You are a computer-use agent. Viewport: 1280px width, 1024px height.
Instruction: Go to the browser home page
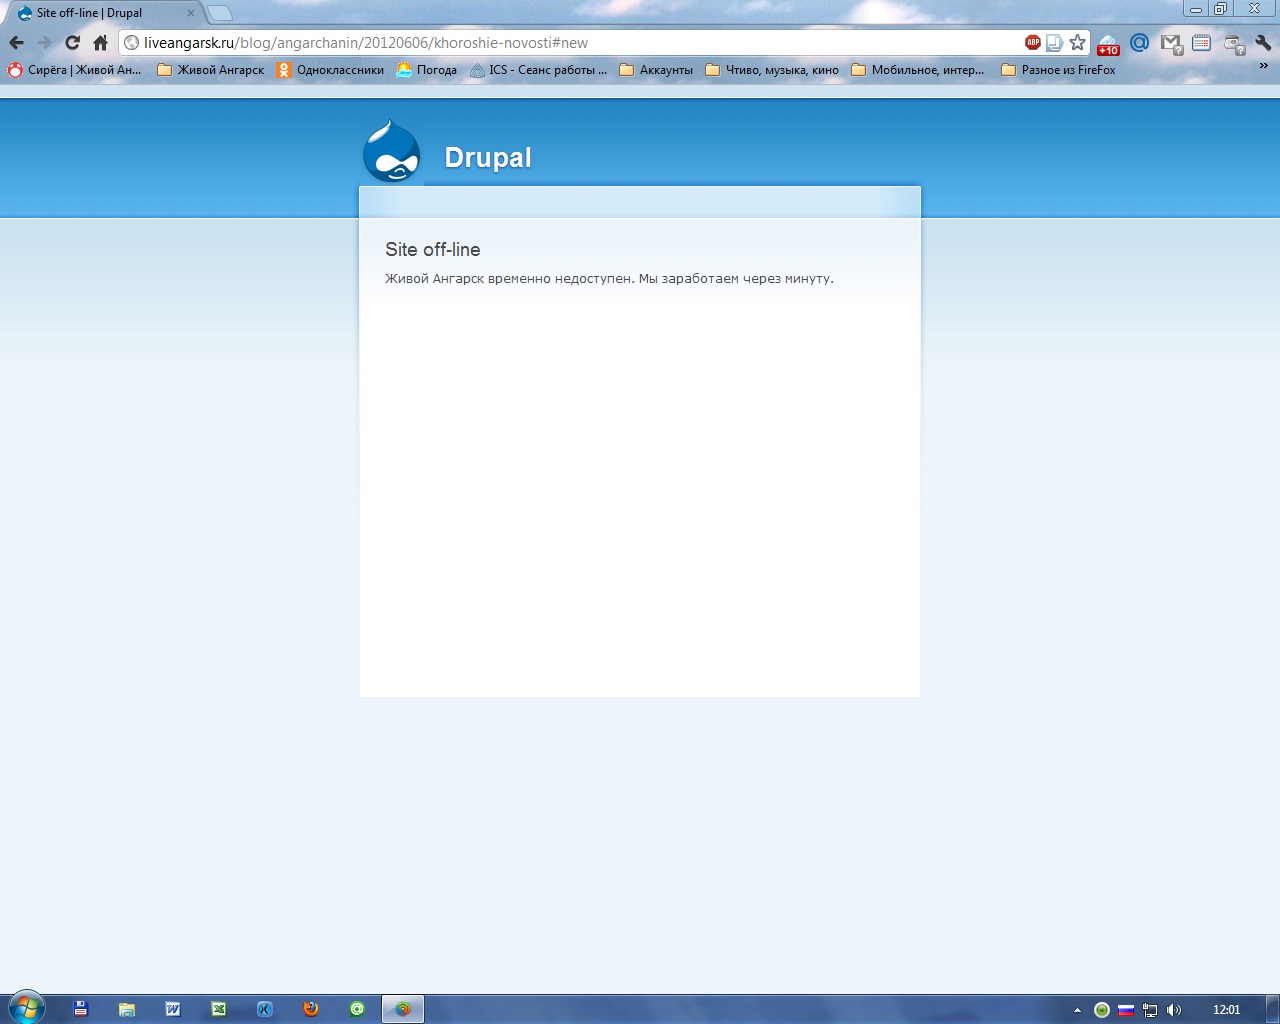(x=100, y=43)
